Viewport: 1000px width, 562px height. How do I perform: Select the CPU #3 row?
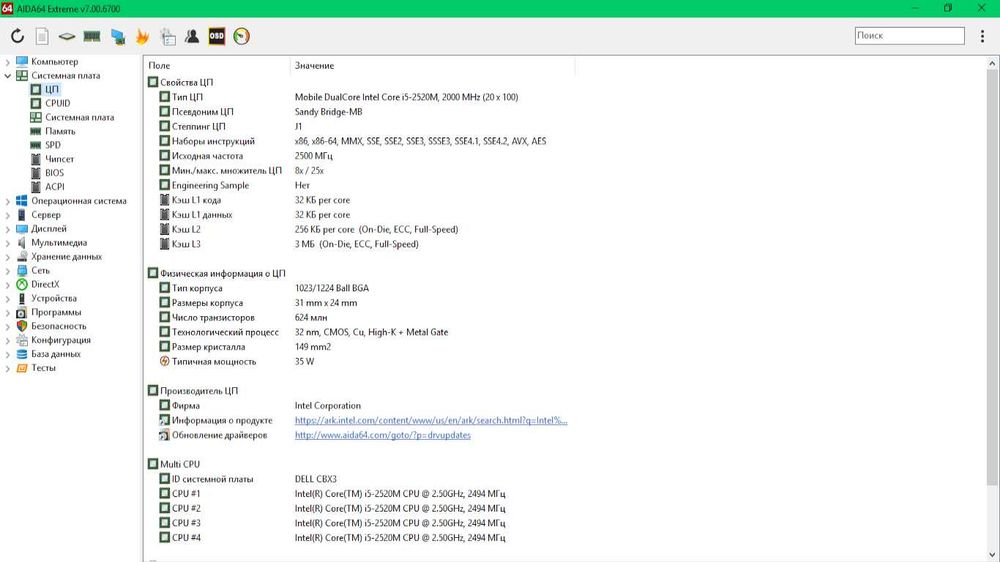(x=360, y=523)
